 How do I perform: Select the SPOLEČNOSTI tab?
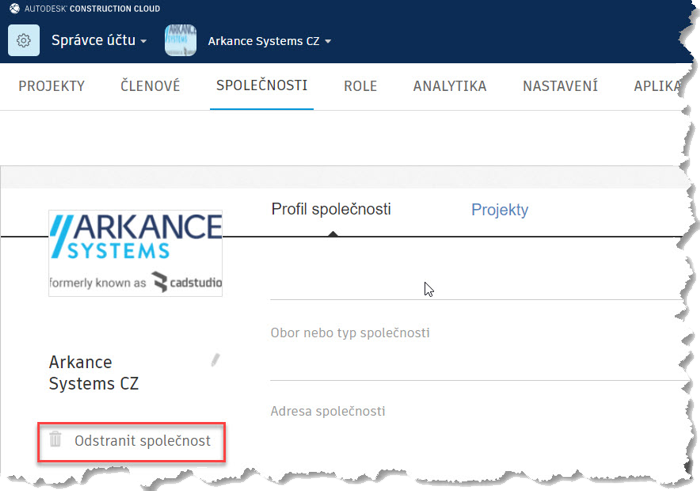pyautogui.click(x=262, y=86)
